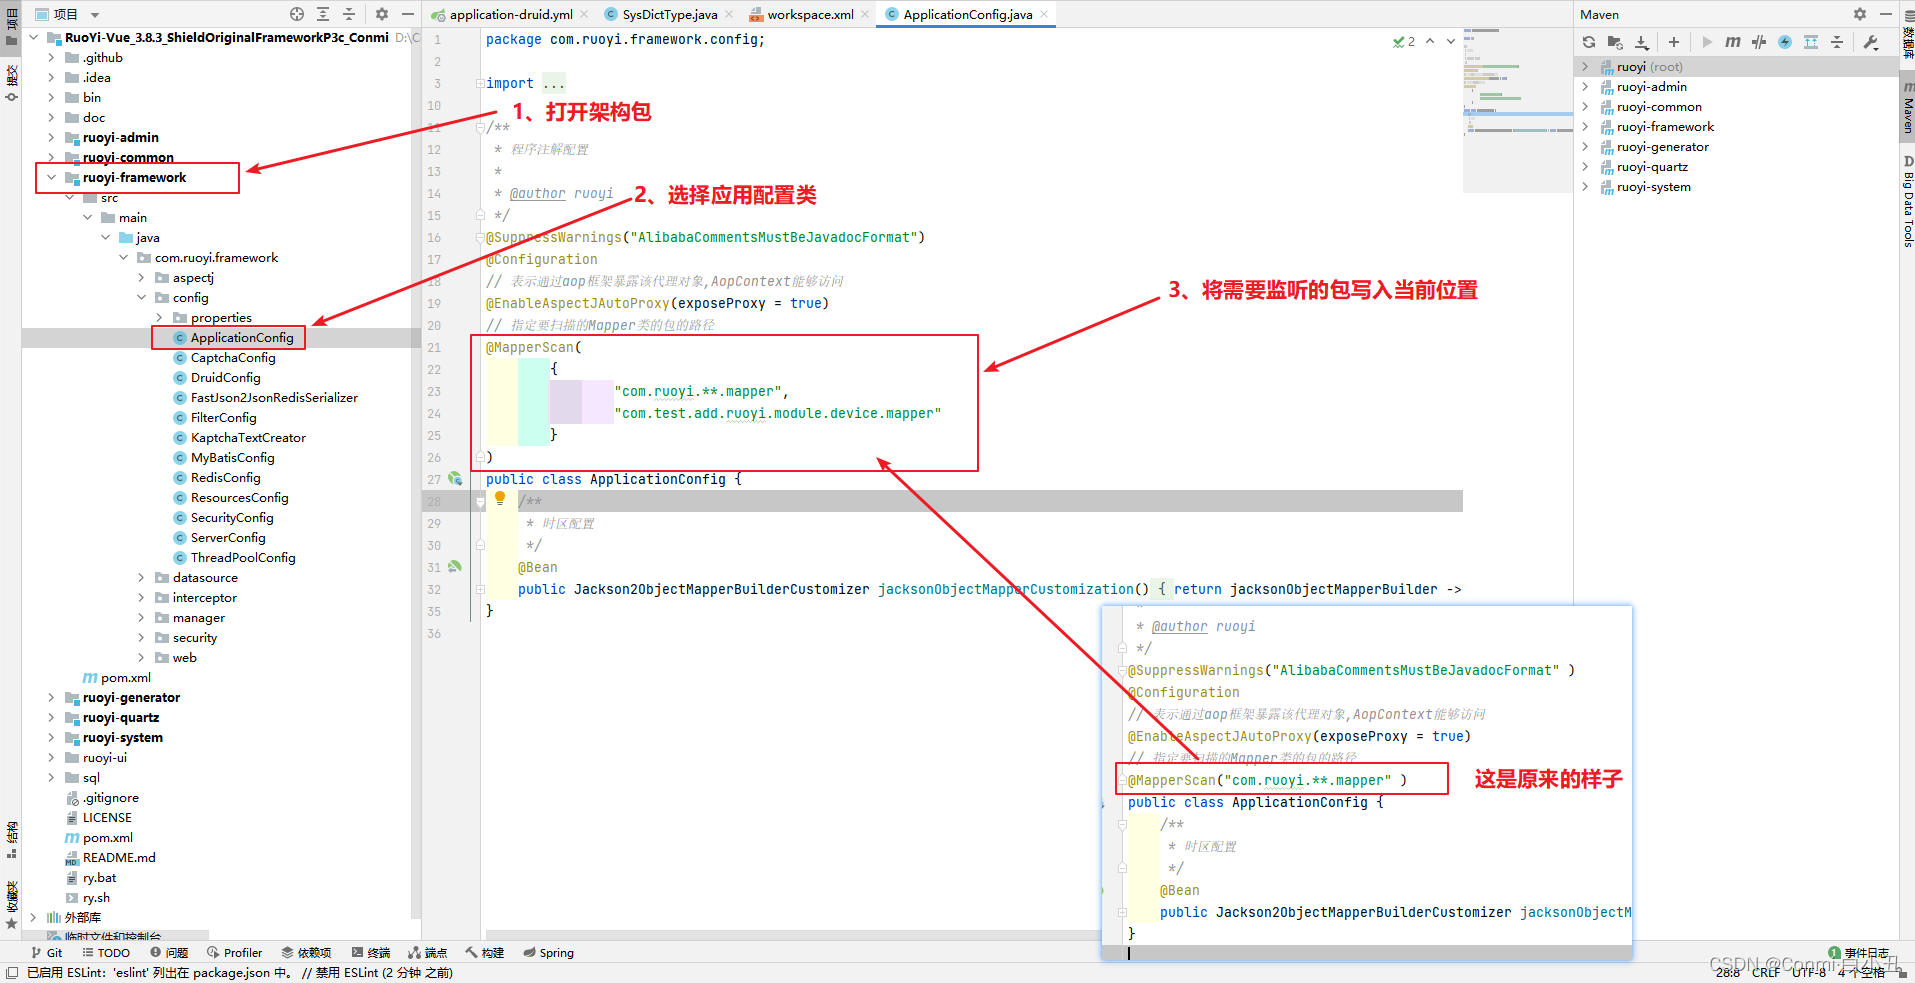Collapse the config package folder
Image resolution: width=1915 pixels, height=983 pixels.
coord(141,298)
